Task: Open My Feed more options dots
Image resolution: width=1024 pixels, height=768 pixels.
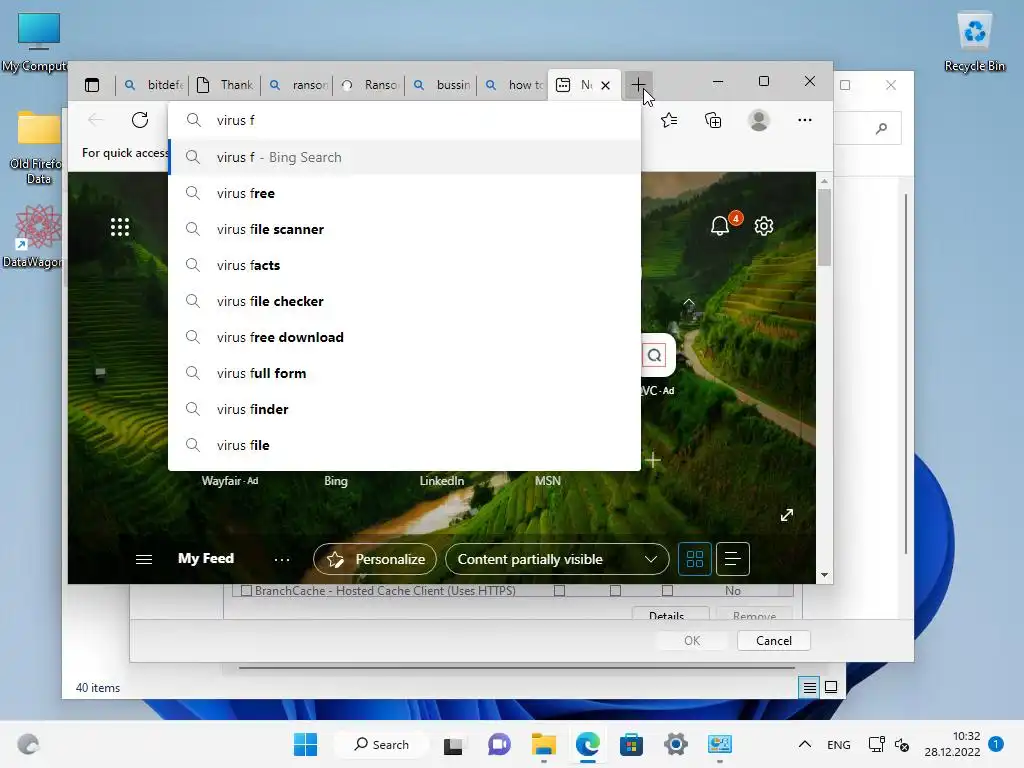Action: pyautogui.click(x=281, y=560)
